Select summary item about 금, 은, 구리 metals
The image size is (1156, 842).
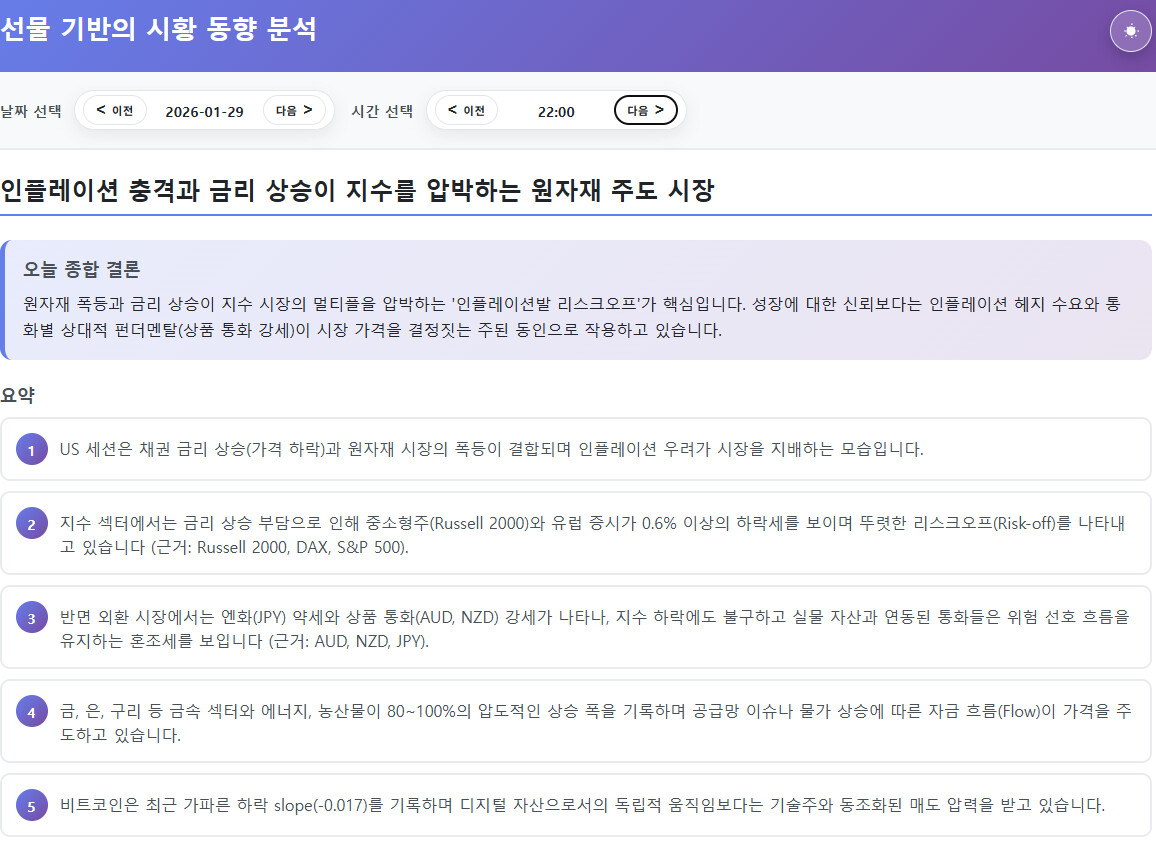(x=590, y=722)
